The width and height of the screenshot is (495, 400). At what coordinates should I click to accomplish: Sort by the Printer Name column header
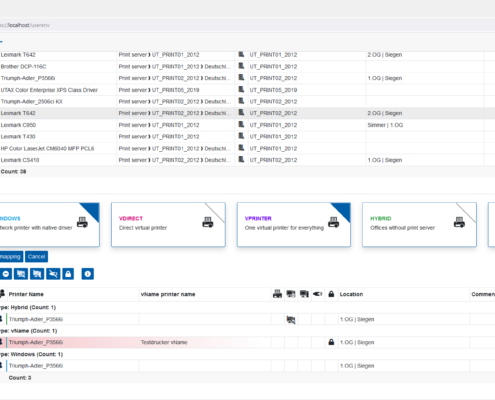pos(73,294)
